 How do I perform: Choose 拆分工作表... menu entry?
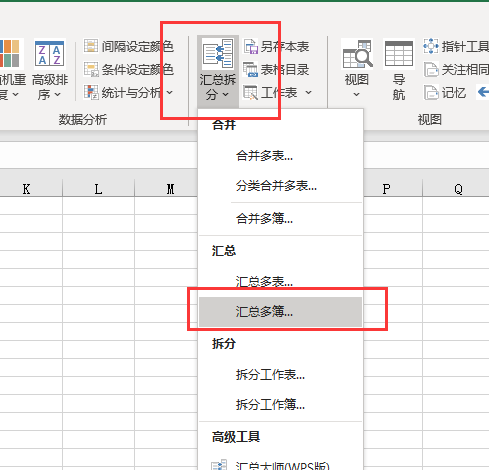[280, 375]
